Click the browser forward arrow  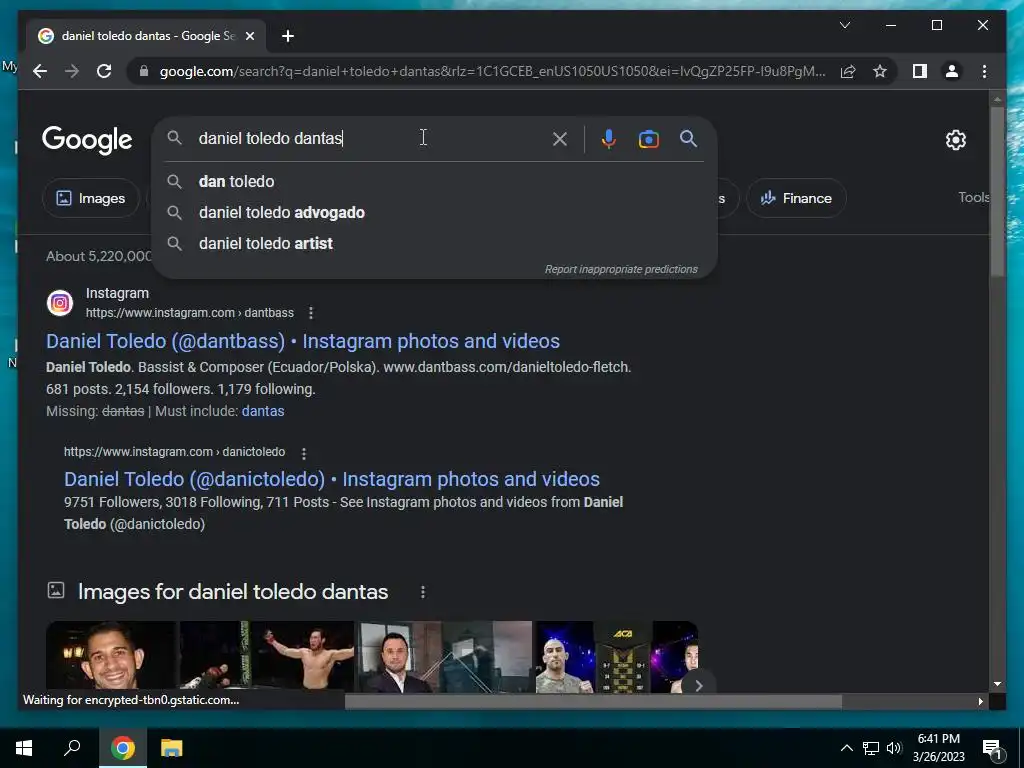pos(72,71)
